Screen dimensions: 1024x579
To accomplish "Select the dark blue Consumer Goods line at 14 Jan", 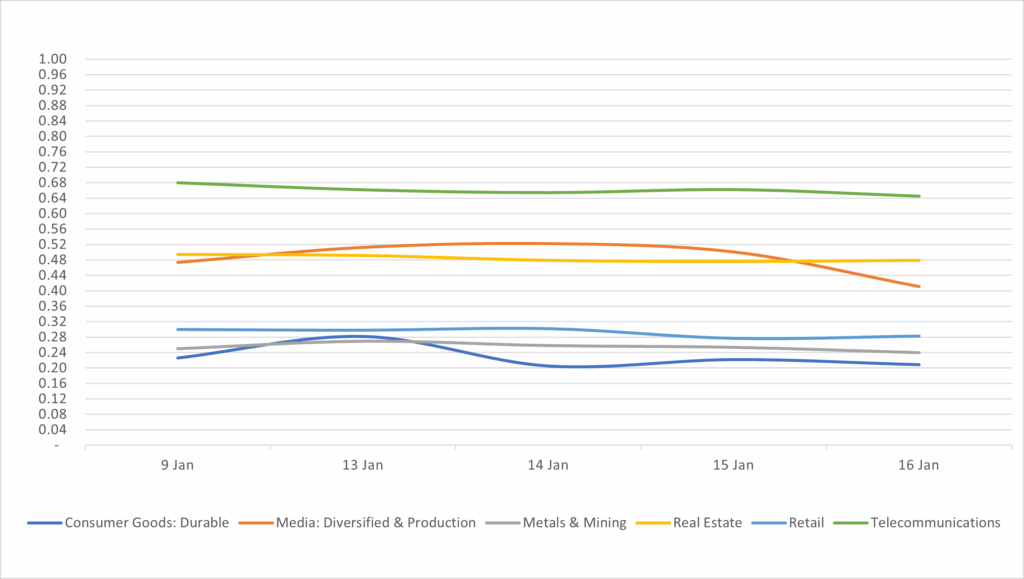I will (548, 366).
